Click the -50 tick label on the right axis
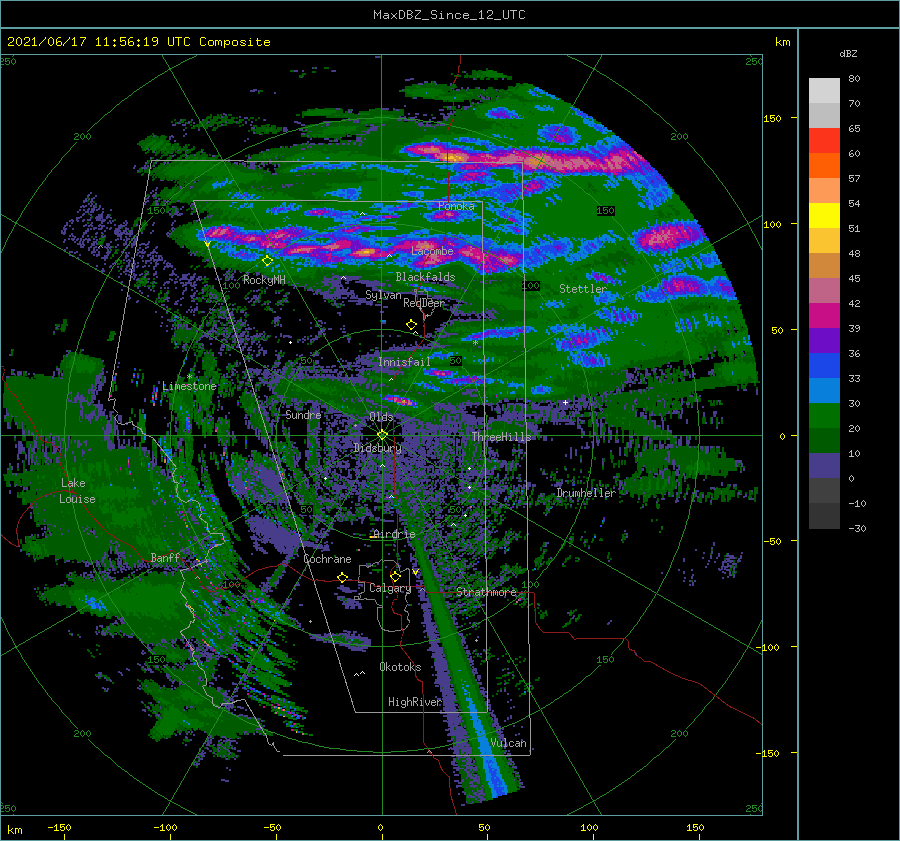This screenshot has width=900, height=841. click(x=771, y=541)
